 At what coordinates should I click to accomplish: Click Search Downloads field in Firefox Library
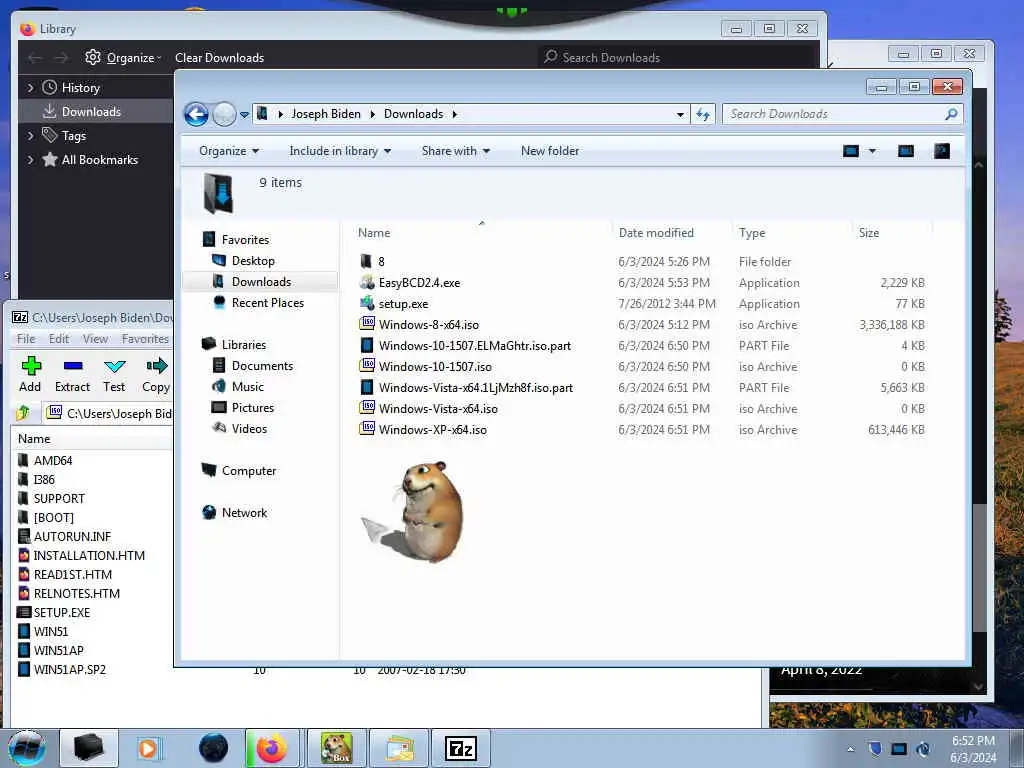pyautogui.click(x=678, y=57)
